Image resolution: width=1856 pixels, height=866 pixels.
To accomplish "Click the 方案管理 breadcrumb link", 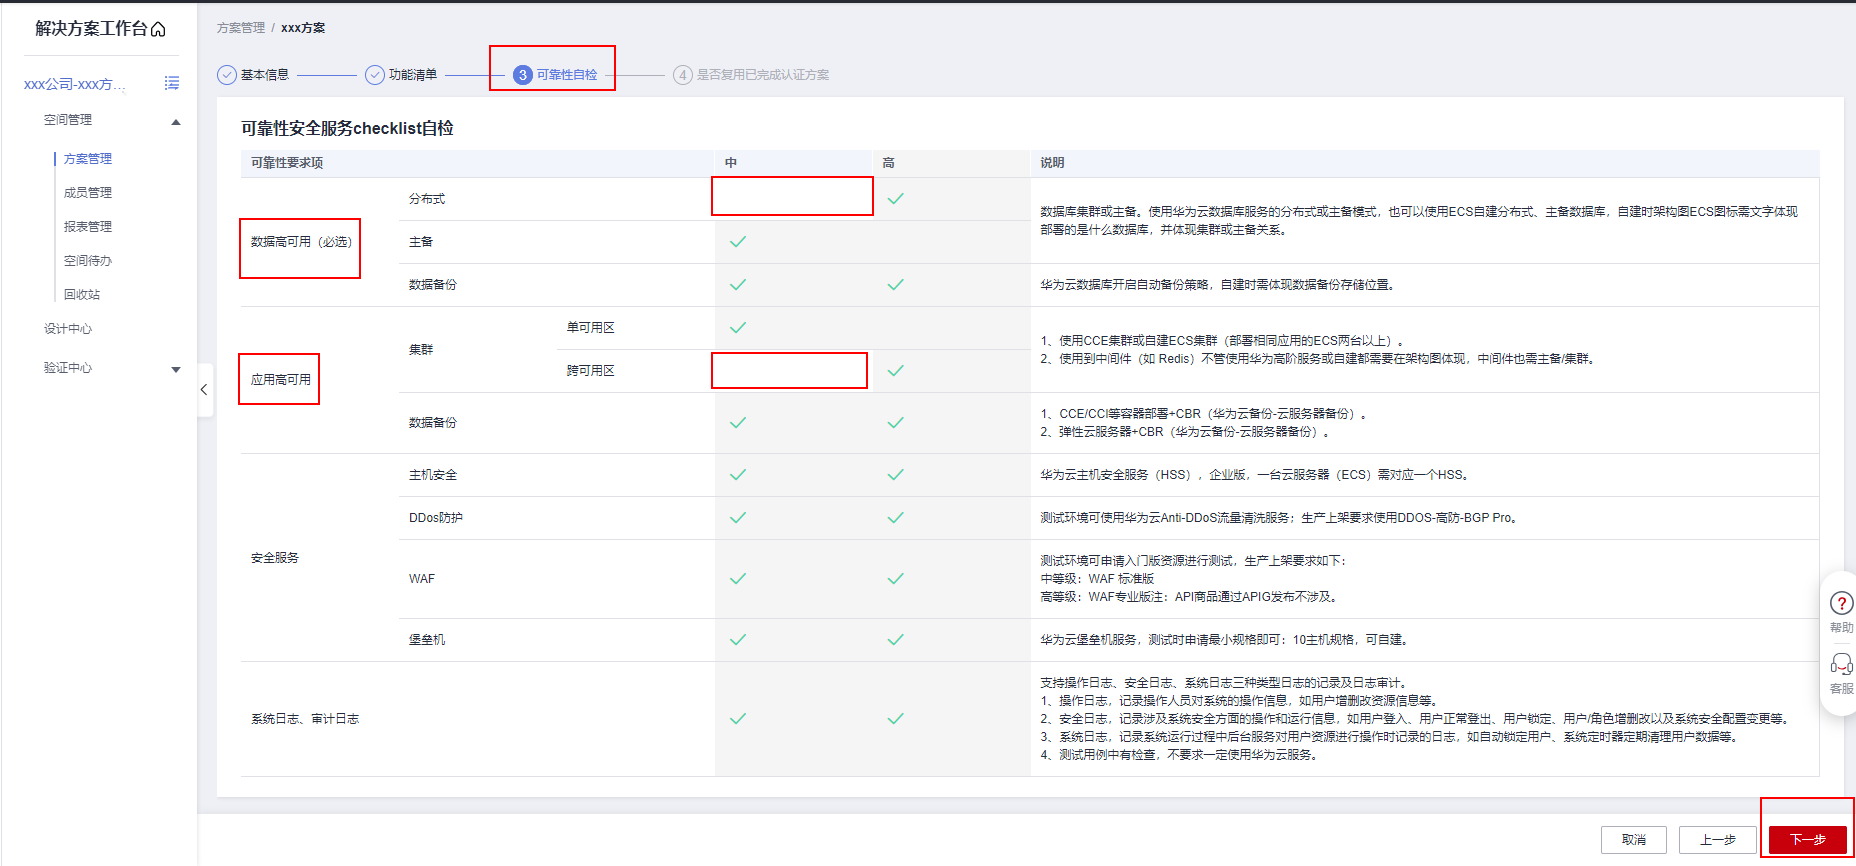I will click(x=241, y=28).
